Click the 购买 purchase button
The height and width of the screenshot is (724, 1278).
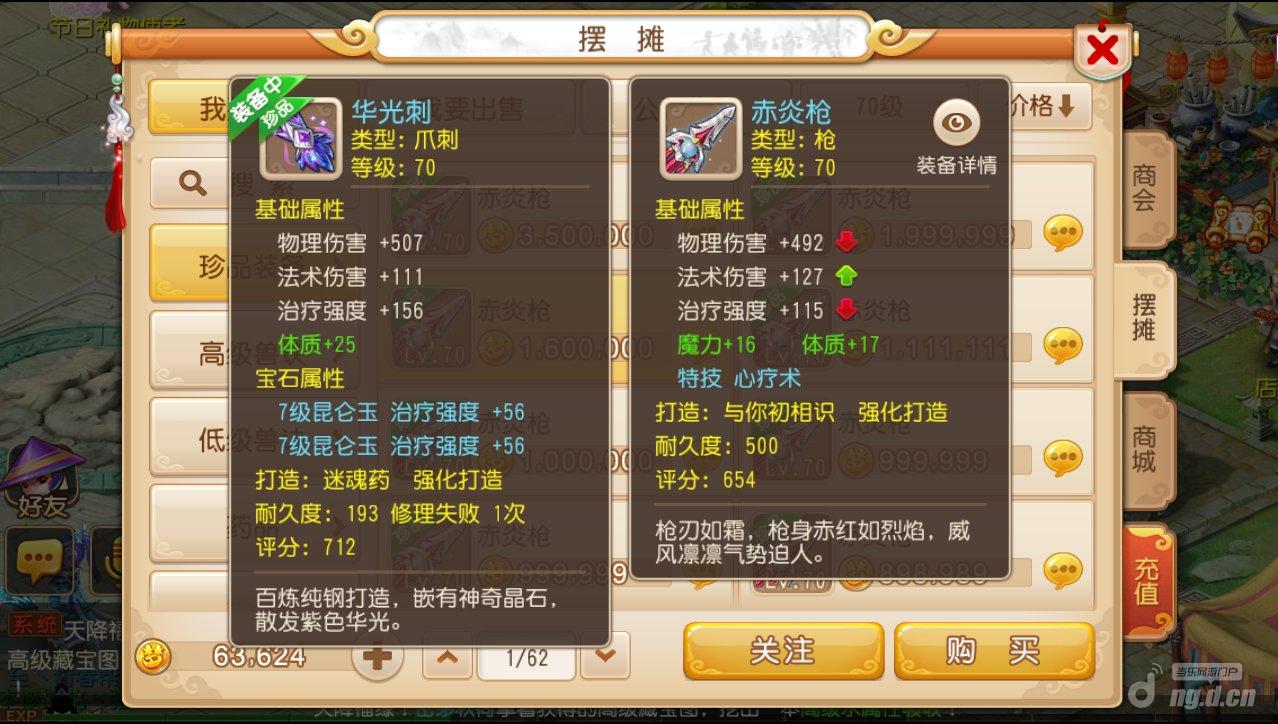point(994,651)
